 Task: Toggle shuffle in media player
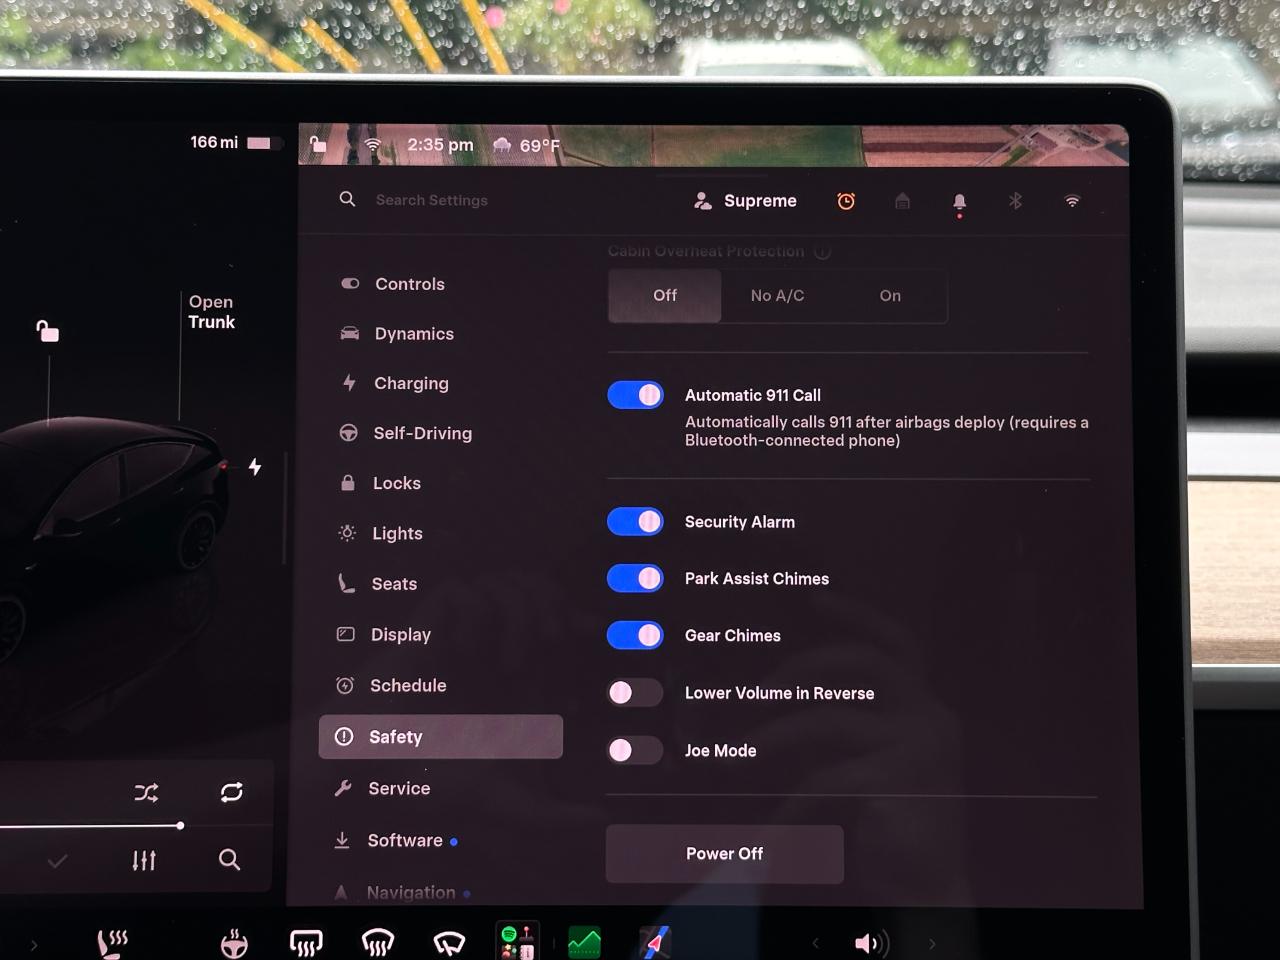click(x=146, y=793)
